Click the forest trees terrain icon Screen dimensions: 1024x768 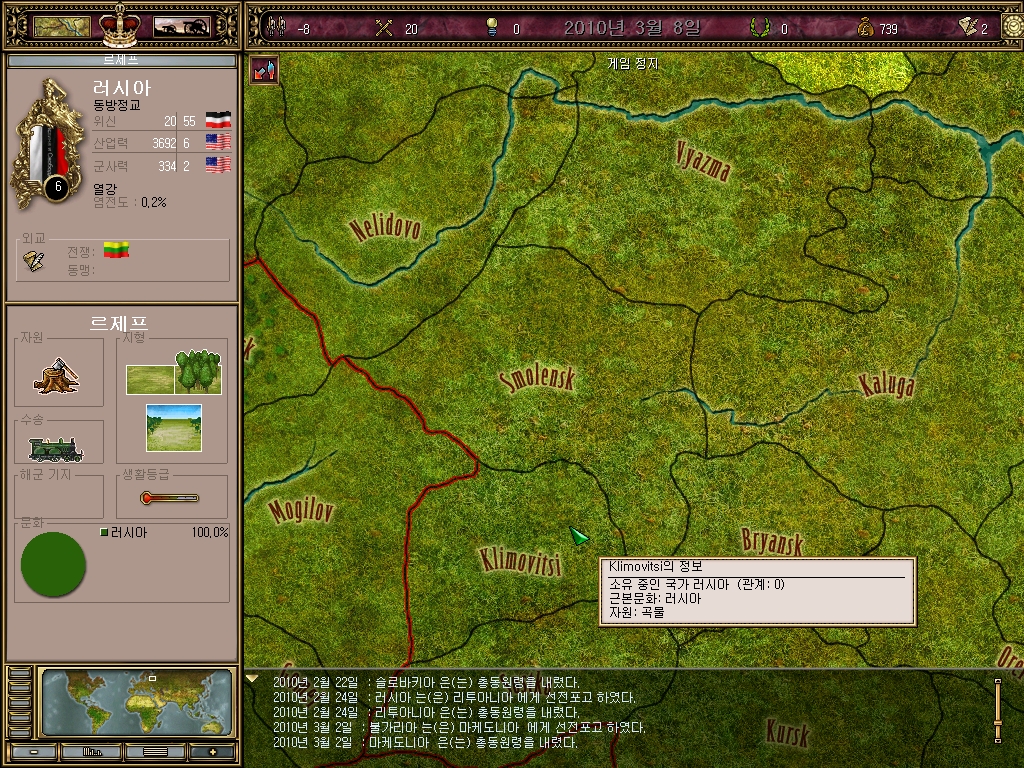click(x=198, y=372)
